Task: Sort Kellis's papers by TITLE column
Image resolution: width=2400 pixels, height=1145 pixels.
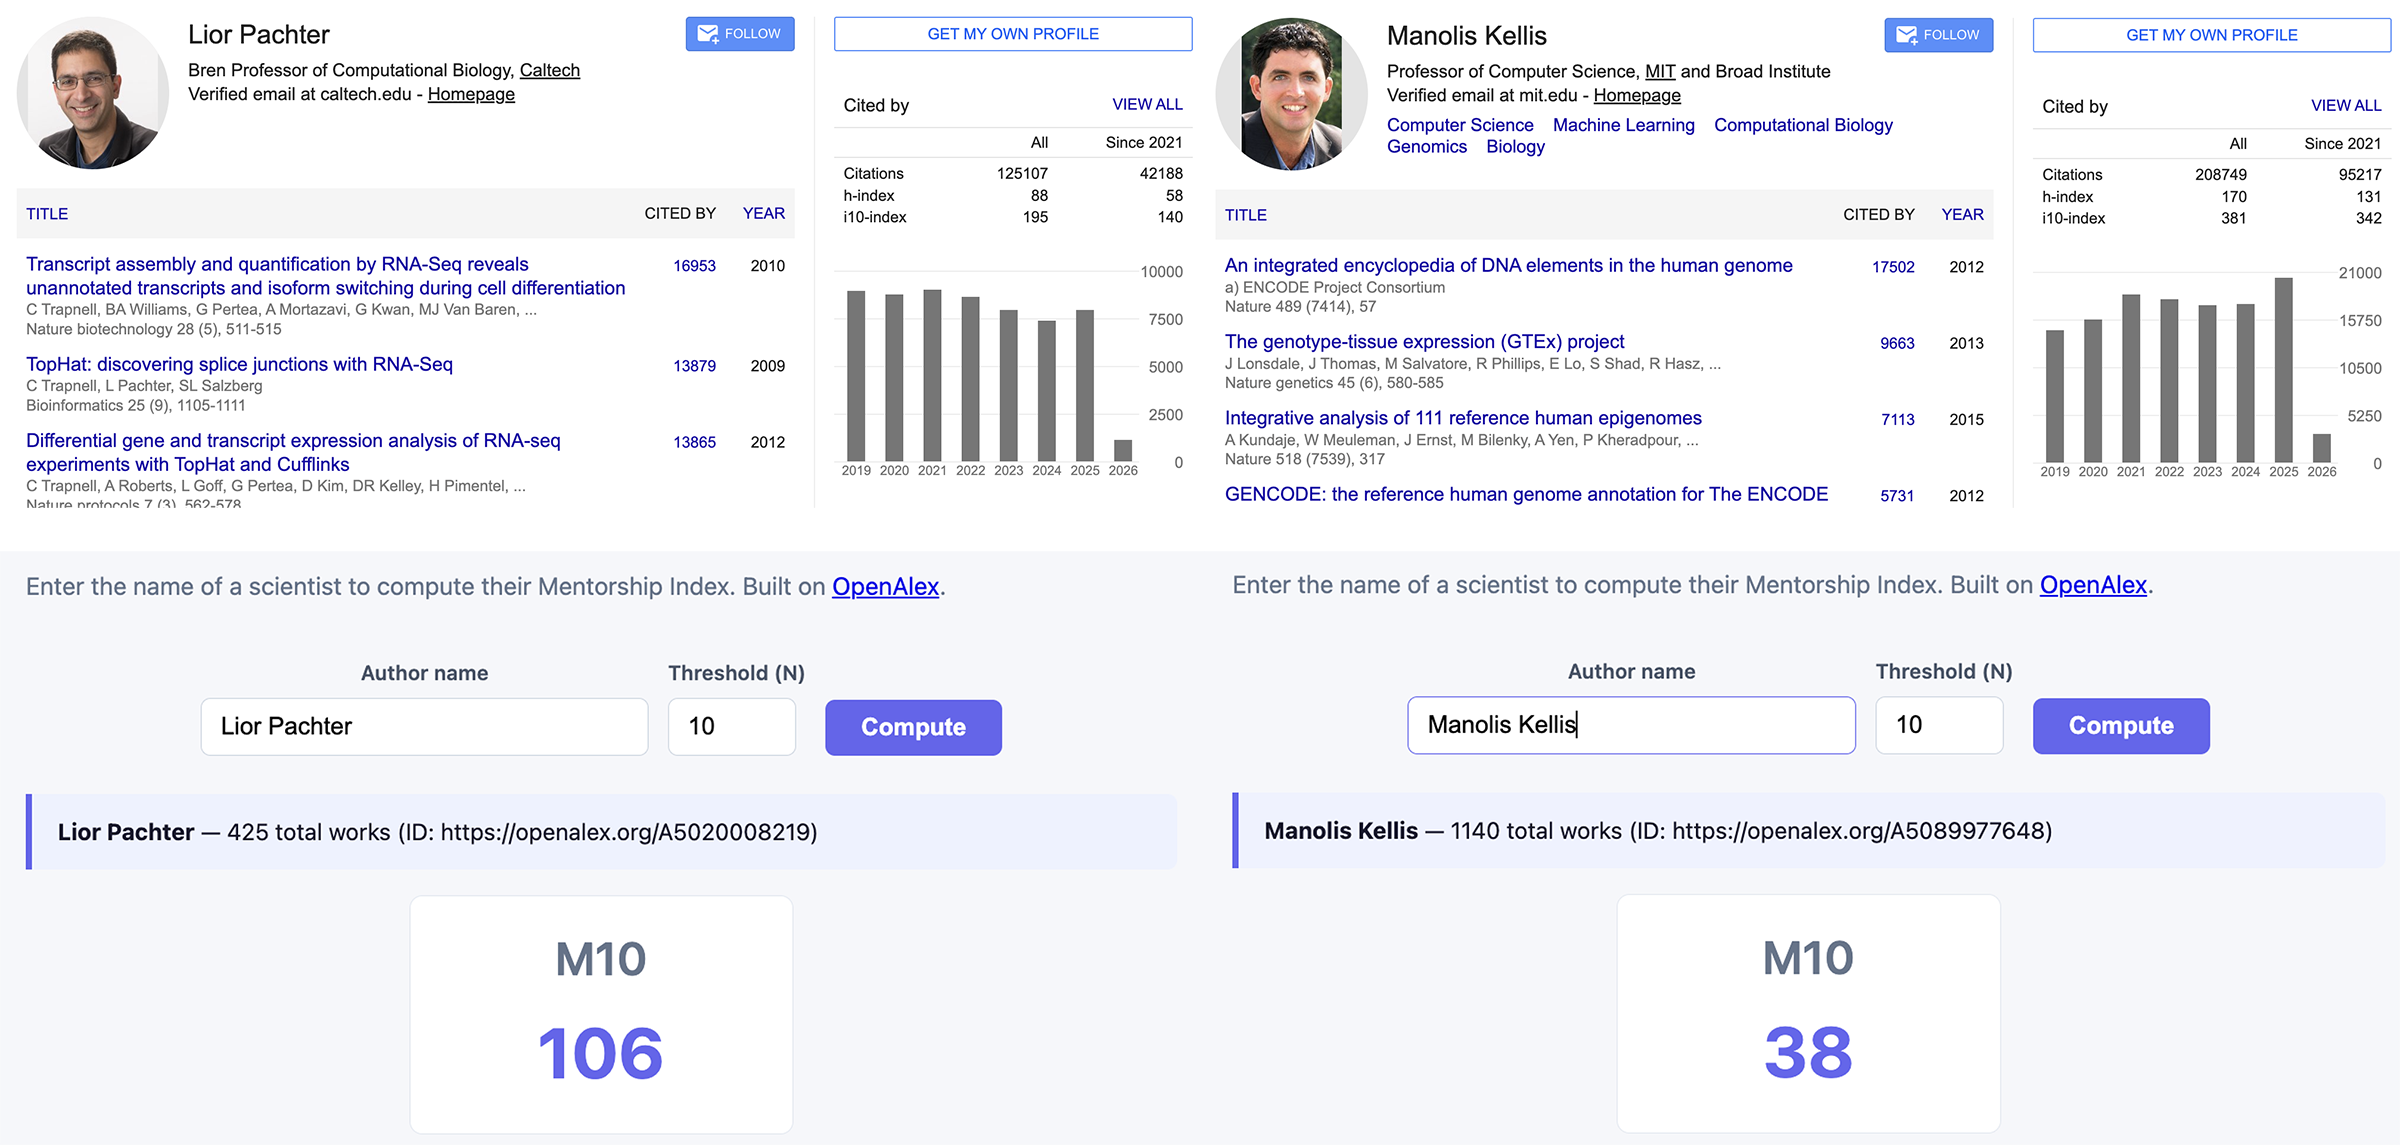Action: pos(1245,215)
